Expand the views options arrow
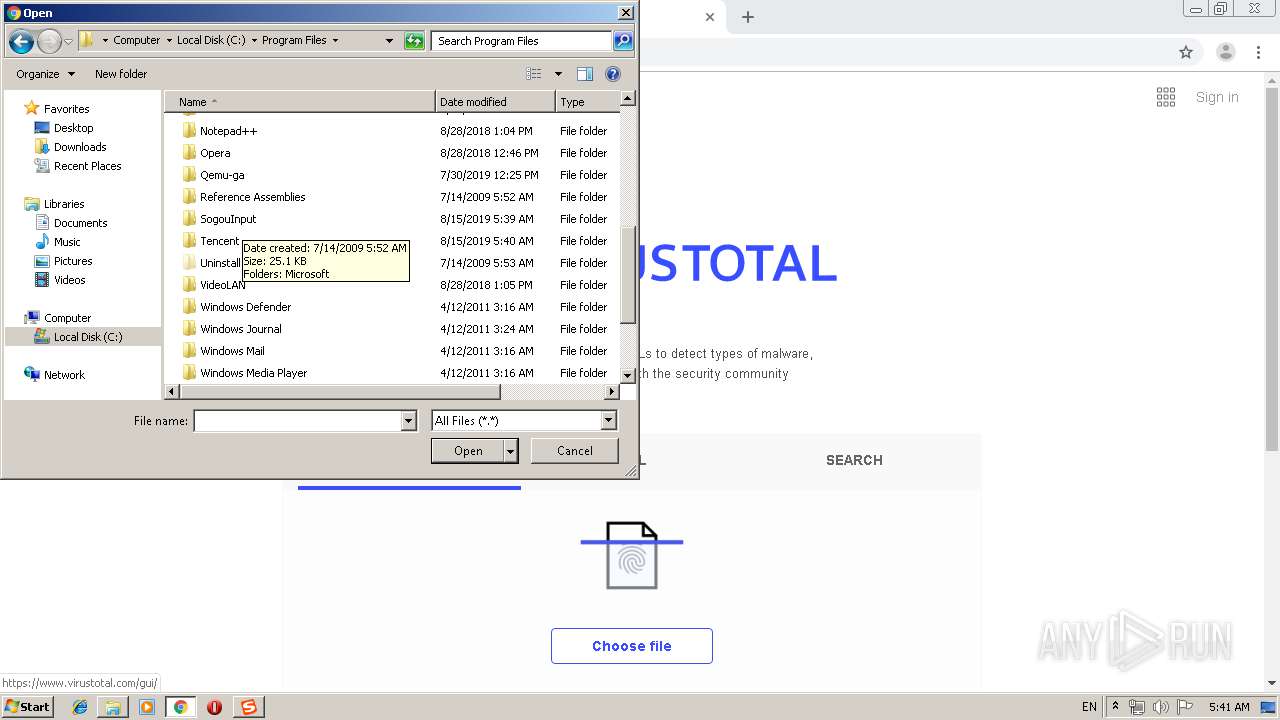Image resolution: width=1280 pixels, height=720 pixels. coord(558,74)
